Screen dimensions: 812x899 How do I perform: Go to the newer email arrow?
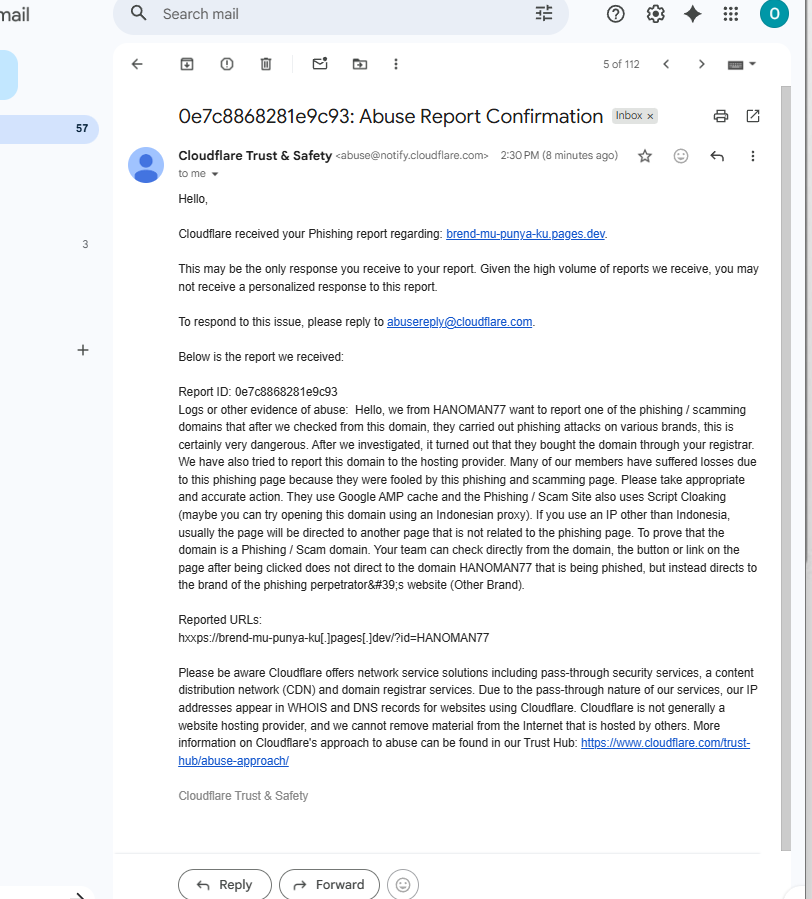(666, 64)
